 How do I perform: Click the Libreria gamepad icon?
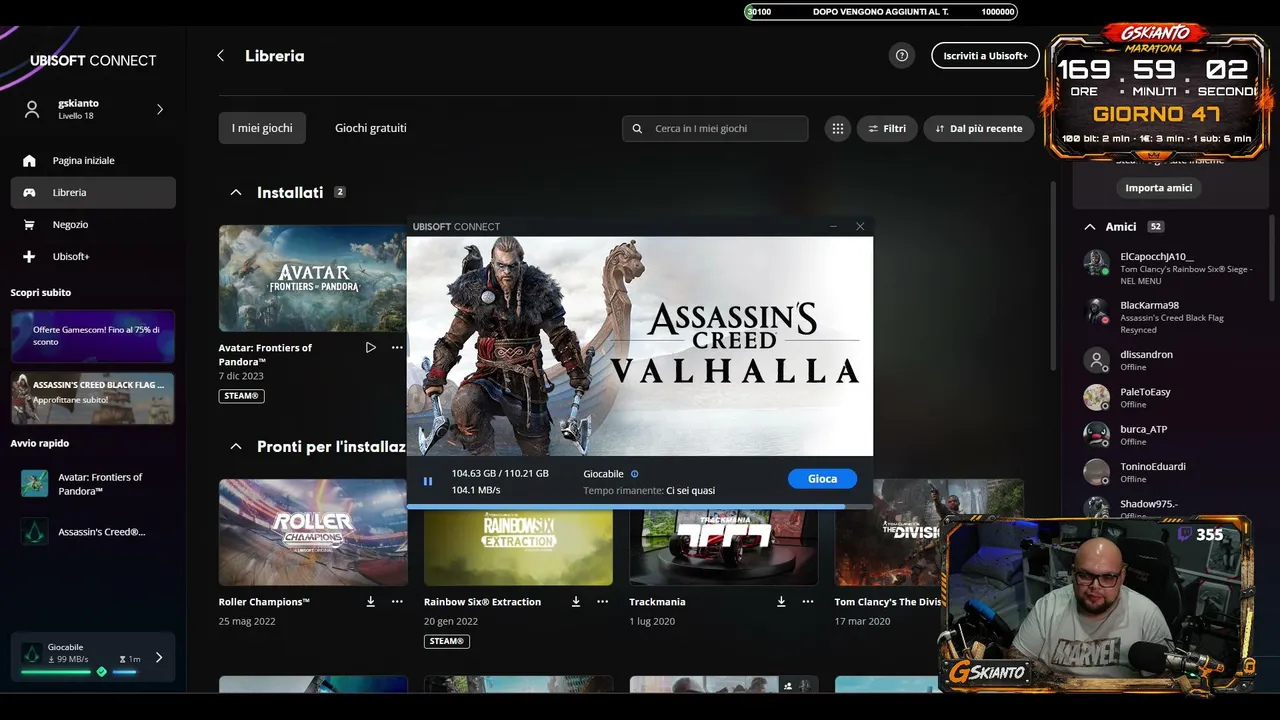click(29, 192)
